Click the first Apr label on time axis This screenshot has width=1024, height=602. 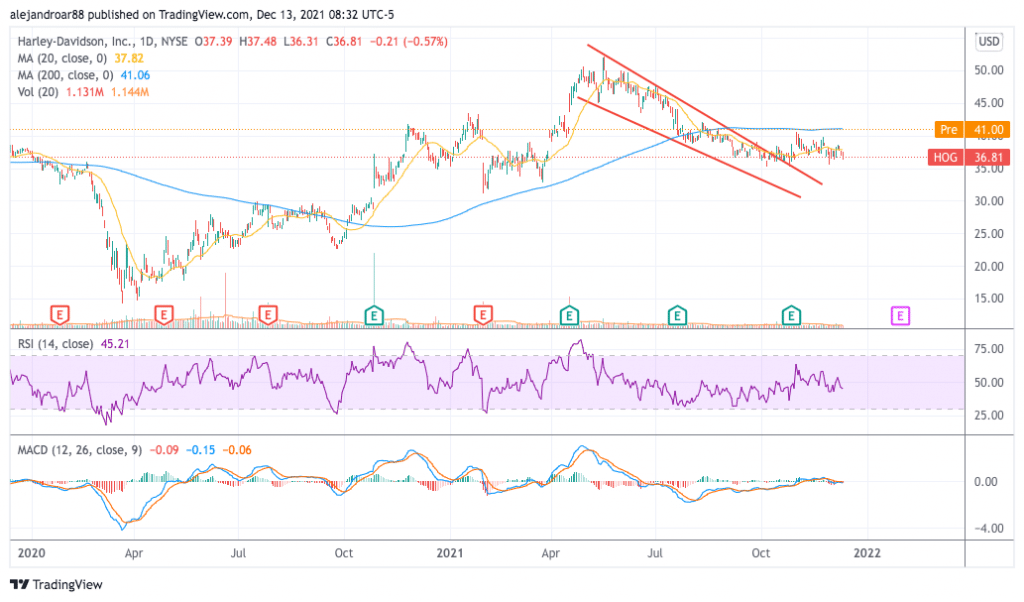(133, 553)
